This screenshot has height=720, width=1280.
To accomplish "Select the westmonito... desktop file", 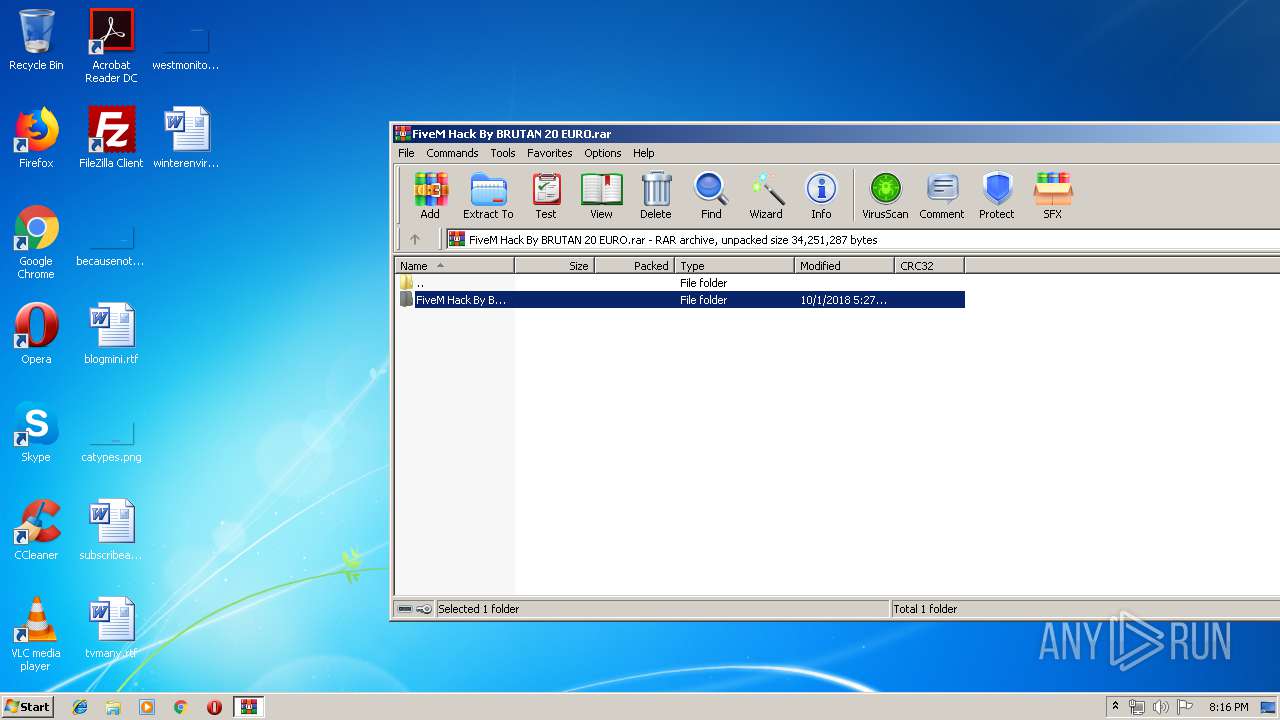I will point(186,48).
